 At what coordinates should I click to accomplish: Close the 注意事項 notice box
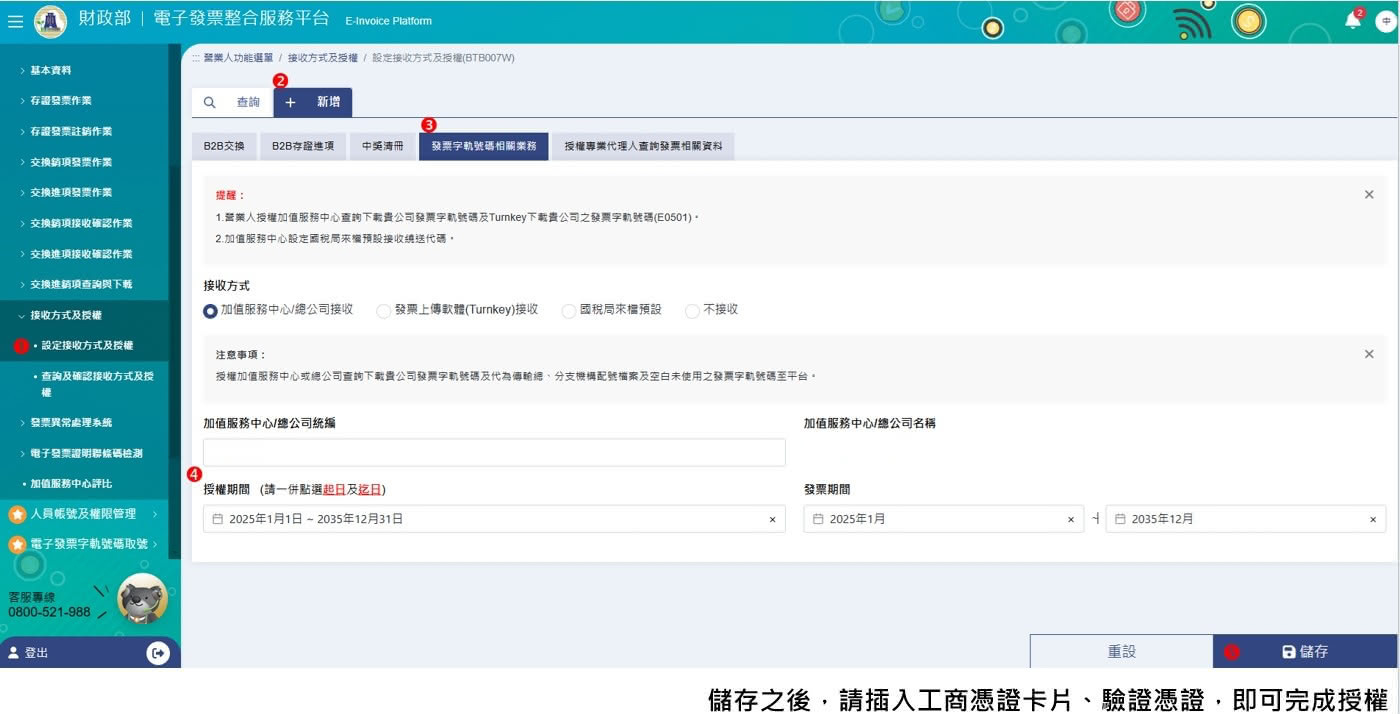click(1369, 354)
